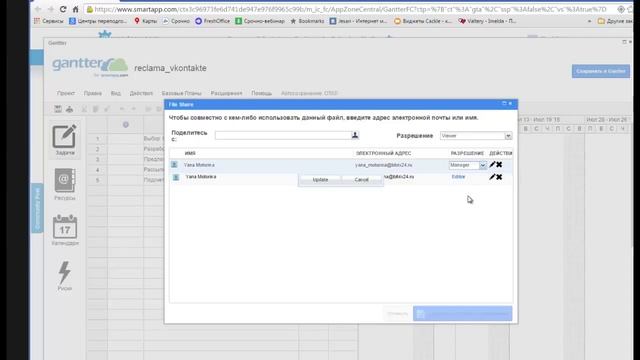640x360 pixels.
Task: Click the Yana Motorina name in Editor row
Action: click(x=201, y=177)
